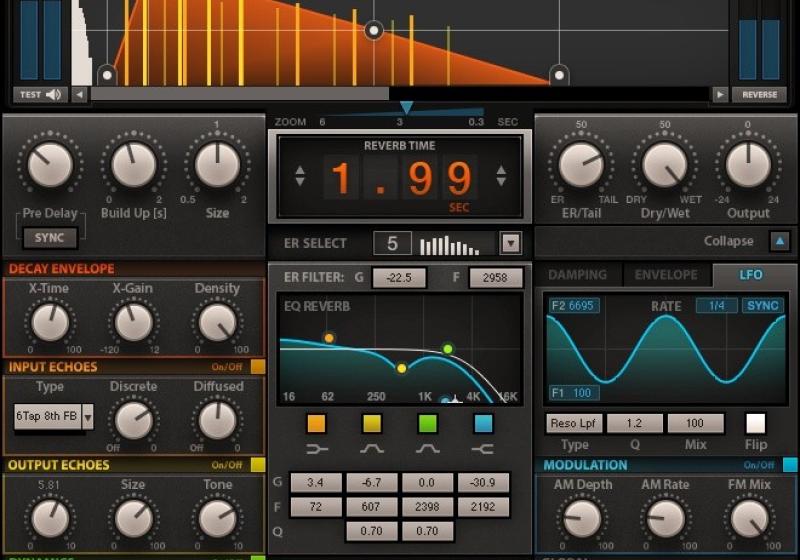The width and height of the screenshot is (800, 560).
Task: Open the ER SELECT dropdown arrow
Action: point(510,243)
